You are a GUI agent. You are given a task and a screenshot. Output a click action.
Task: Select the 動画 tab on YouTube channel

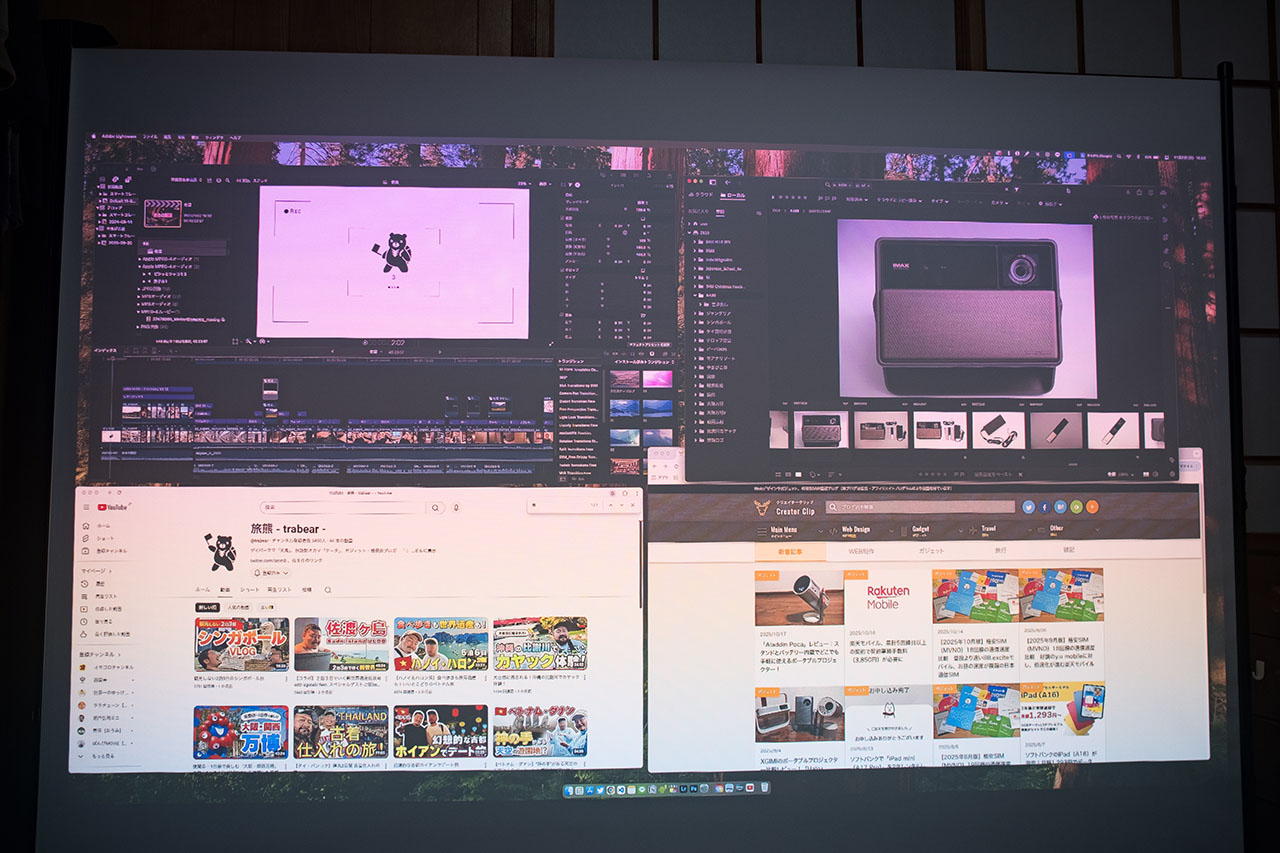point(225,590)
